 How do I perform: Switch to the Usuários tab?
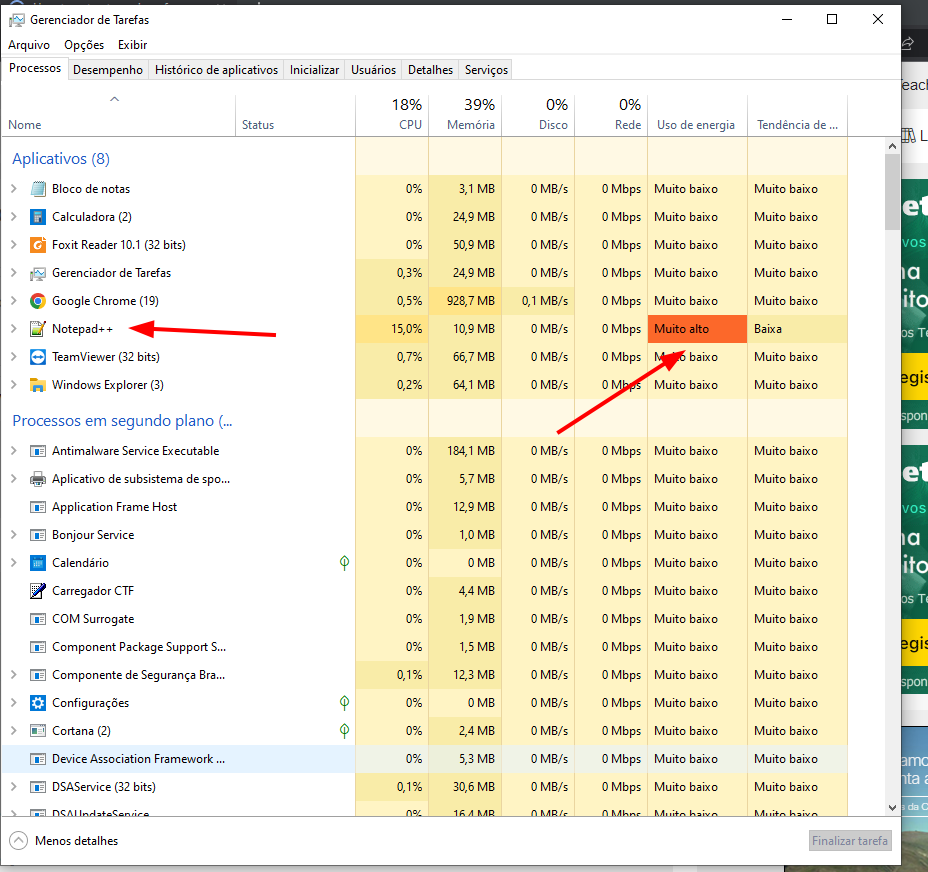coord(373,70)
